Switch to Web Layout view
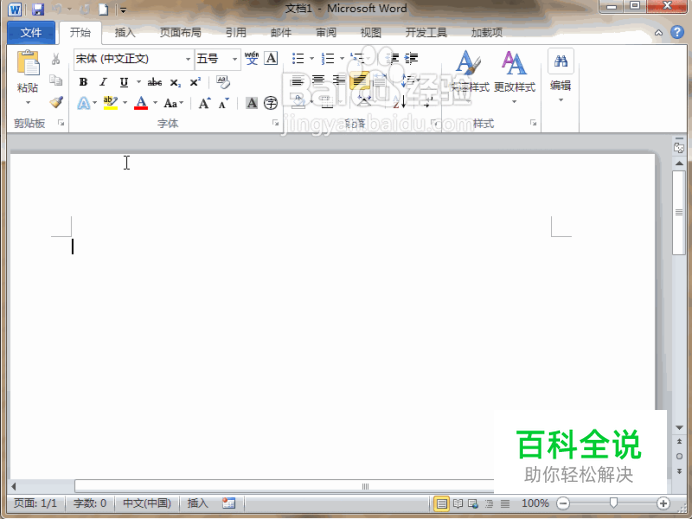This screenshot has height=519, width=692. (x=473, y=503)
